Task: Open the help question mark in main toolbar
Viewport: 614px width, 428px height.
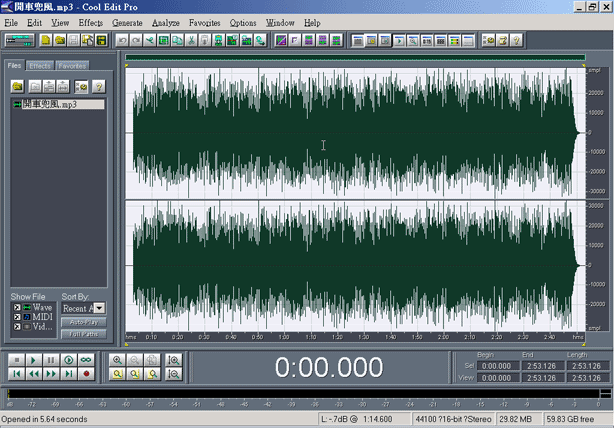Action: click(x=516, y=40)
